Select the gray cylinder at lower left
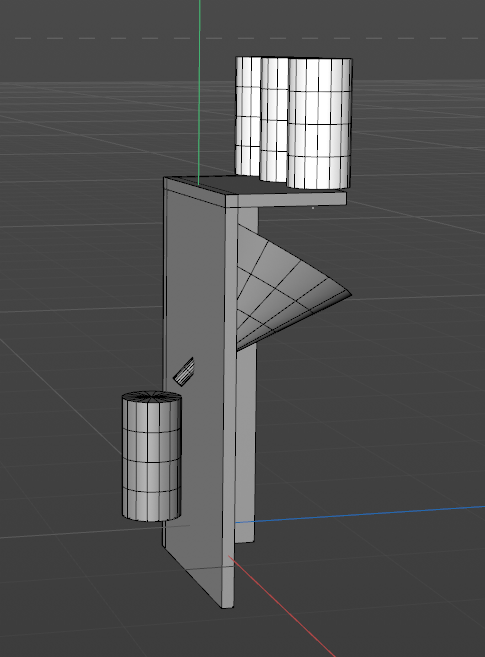This screenshot has height=657, width=485. pyautogui.click(x=152, y=457)
